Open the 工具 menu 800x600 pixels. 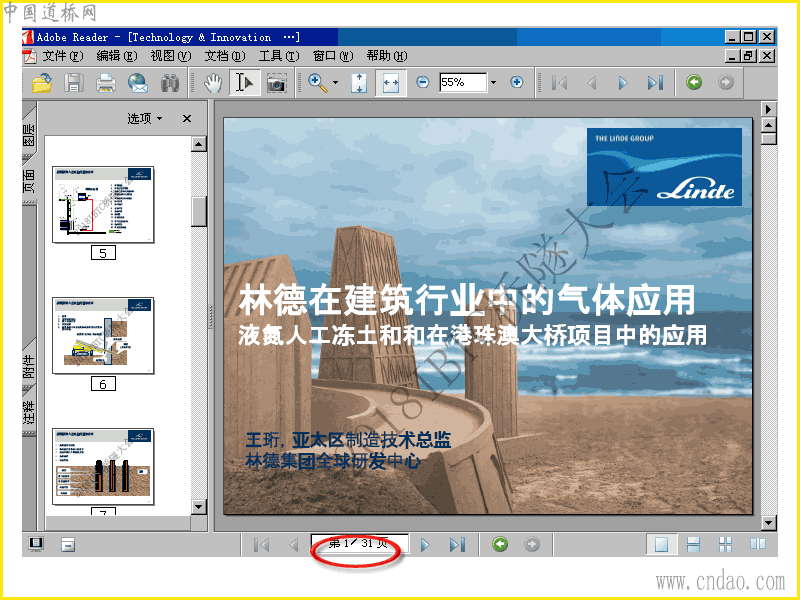pos(279,56)
